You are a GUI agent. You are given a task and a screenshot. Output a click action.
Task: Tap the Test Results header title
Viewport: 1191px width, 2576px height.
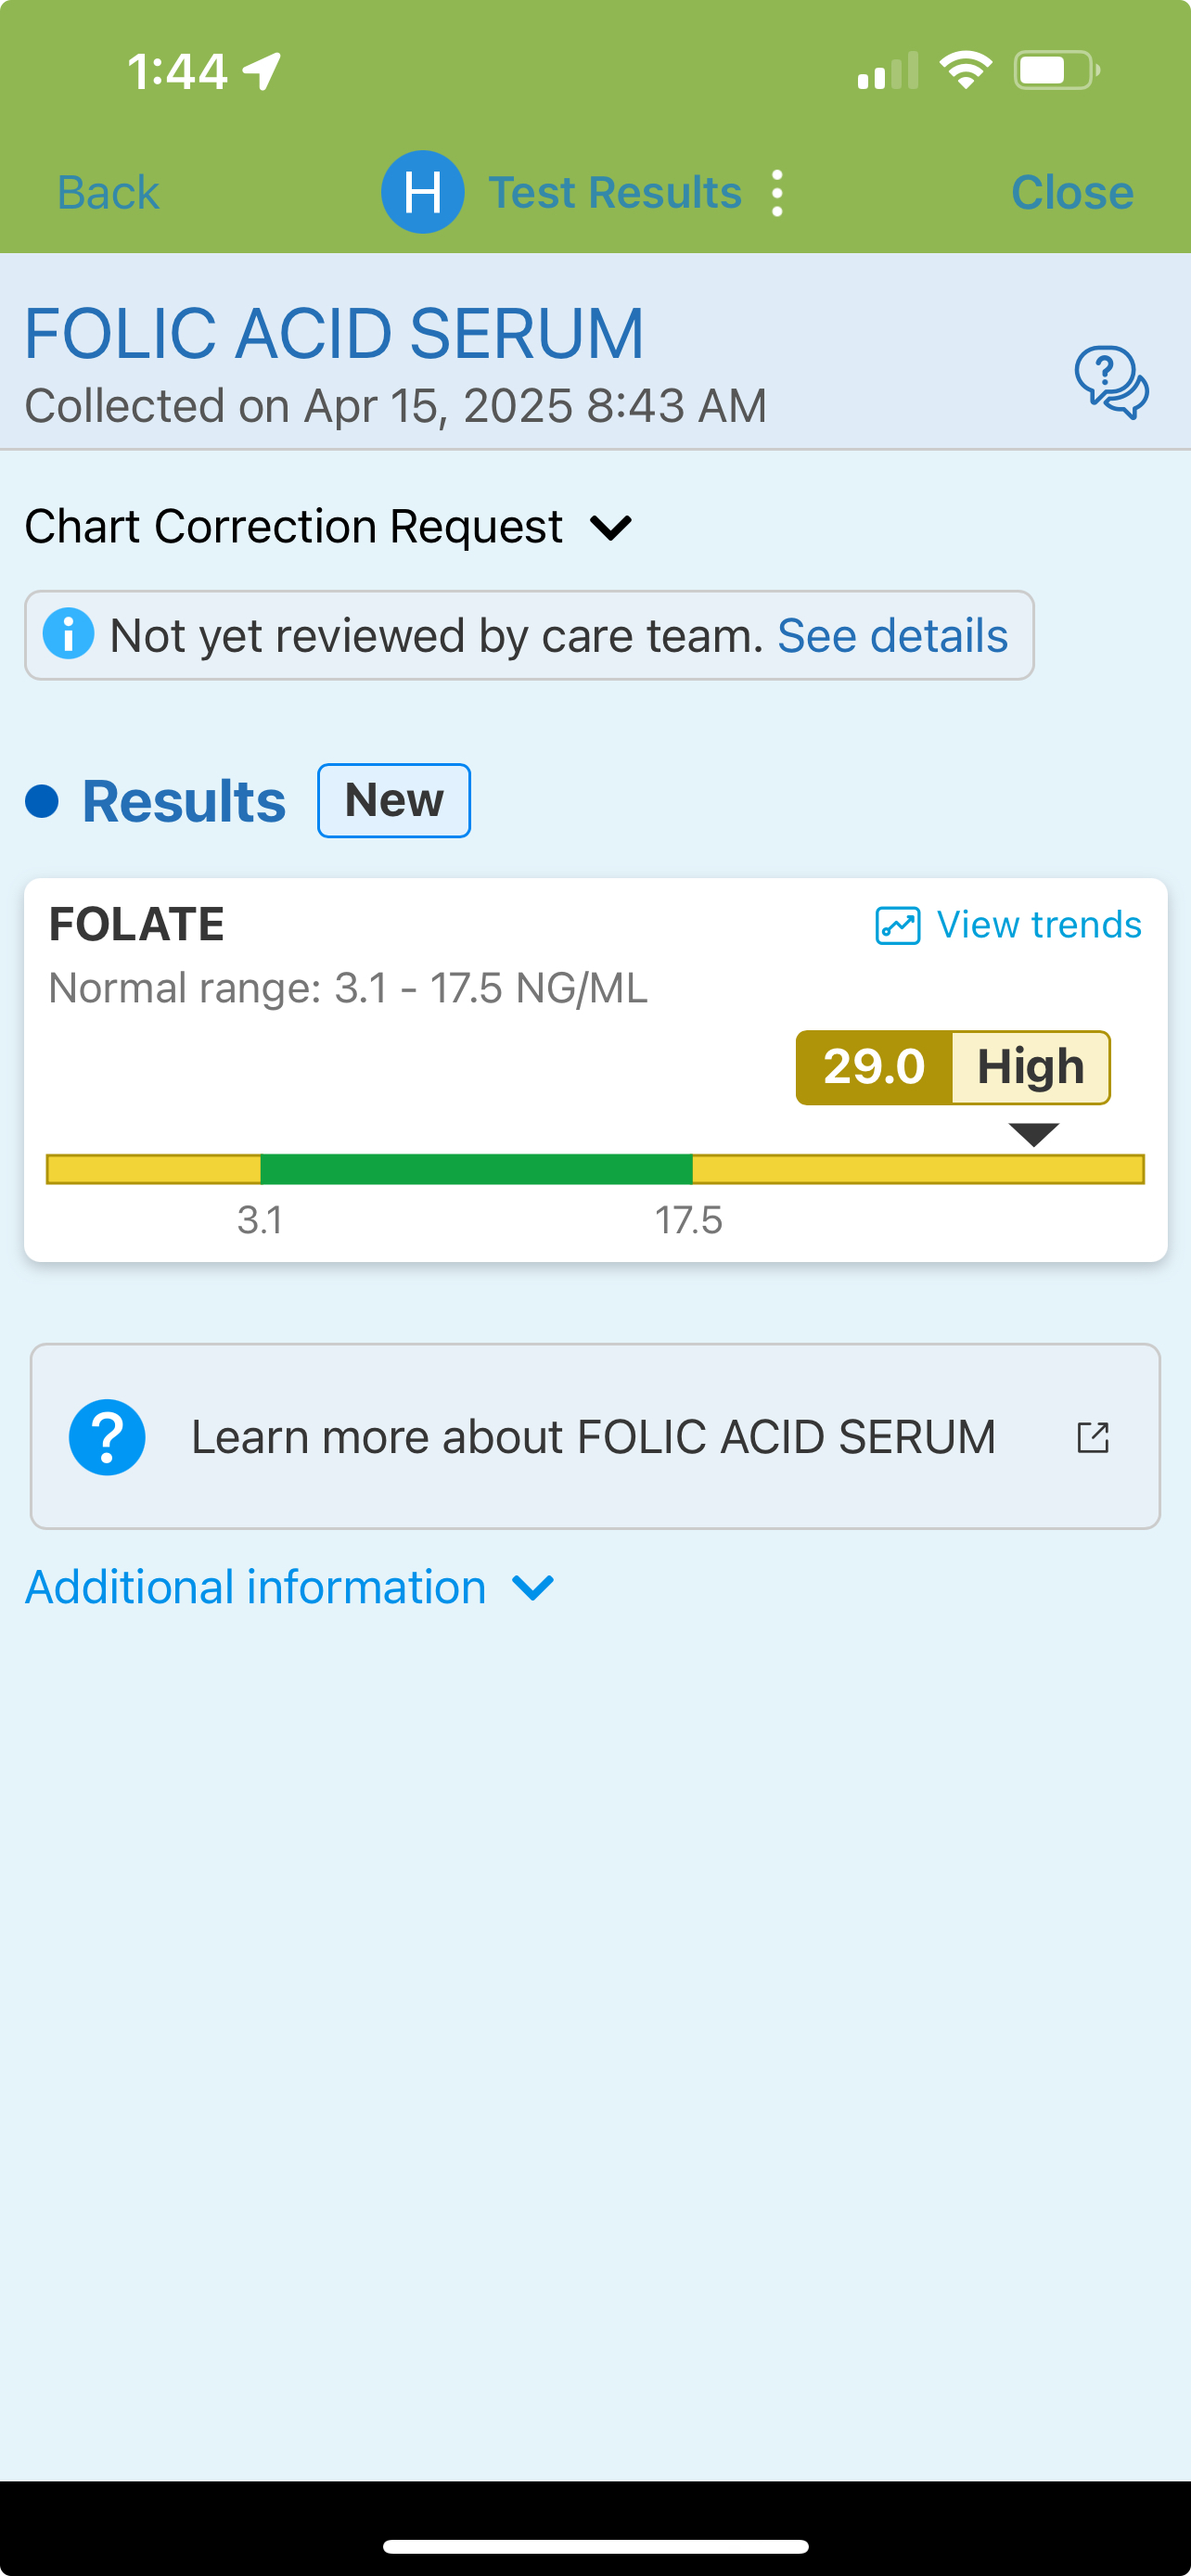[x=614, y=193]
